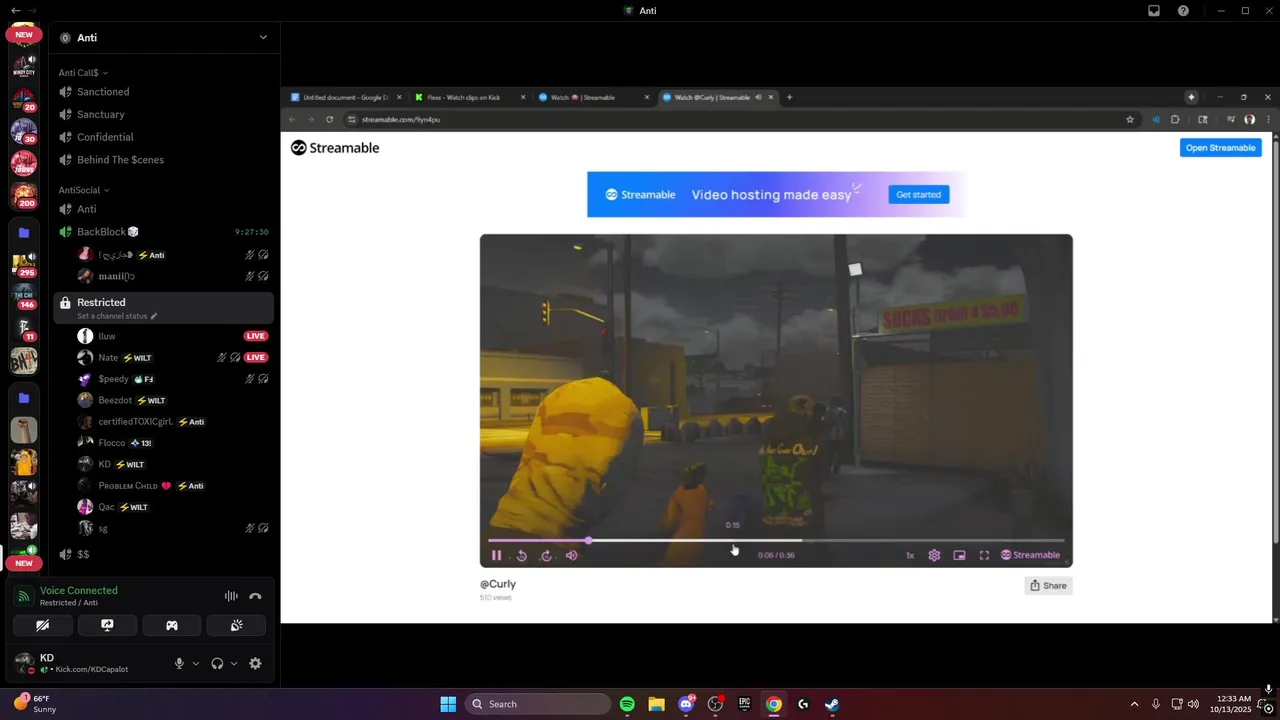The height and width of the screenshot is (720, 1280).
Task: Share your screen in the voice panel
Action: 107,625
